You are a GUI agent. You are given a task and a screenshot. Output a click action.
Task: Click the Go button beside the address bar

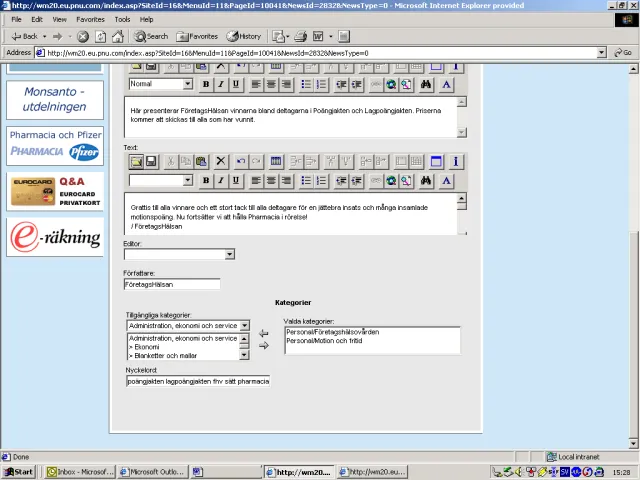[623, 53]
